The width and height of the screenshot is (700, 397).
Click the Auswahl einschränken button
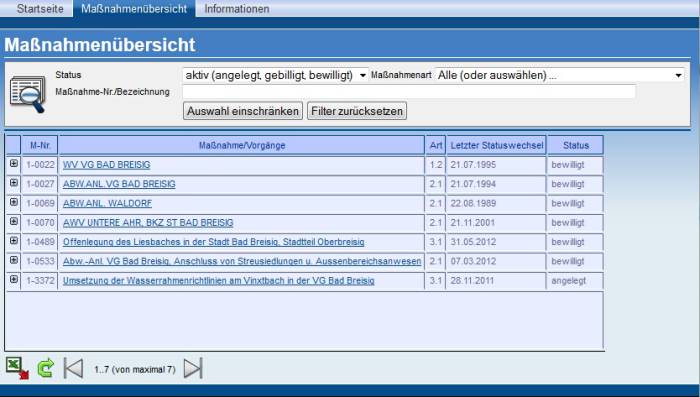pyautogui.click(x=243, y=111)
